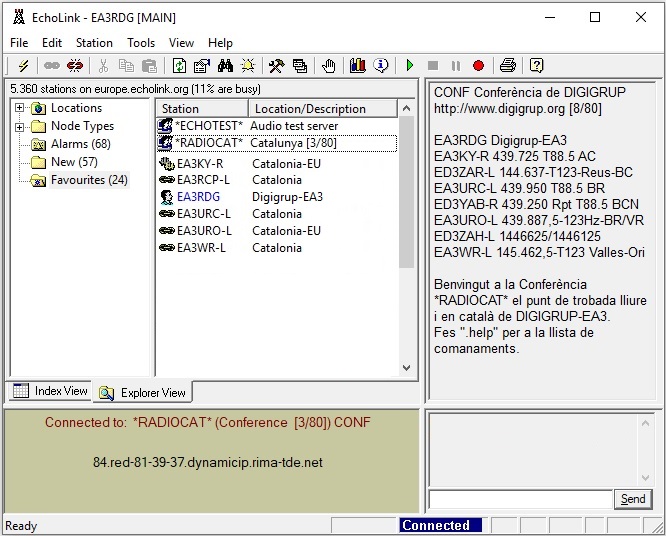This screenshot has height=536, width=666.
Task: Open Setup with hammer and wrench icon
Action: point(277,65)
